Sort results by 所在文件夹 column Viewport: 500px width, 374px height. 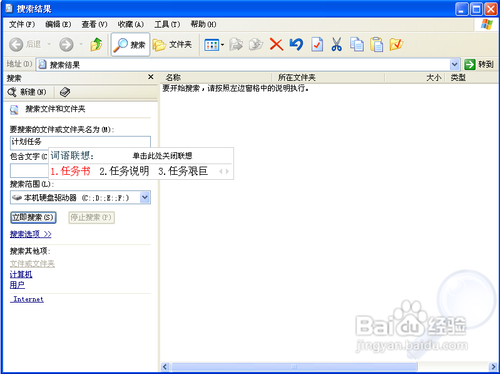tap(328, 77)
